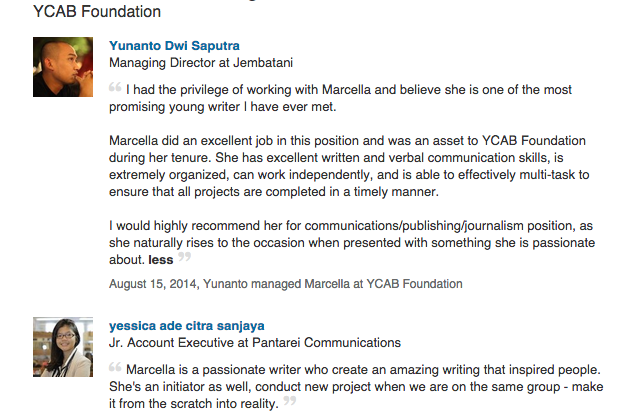Click the August 15, 2014 date line
The height and width of the screenshot is (420, 644).
click(285, 284)
